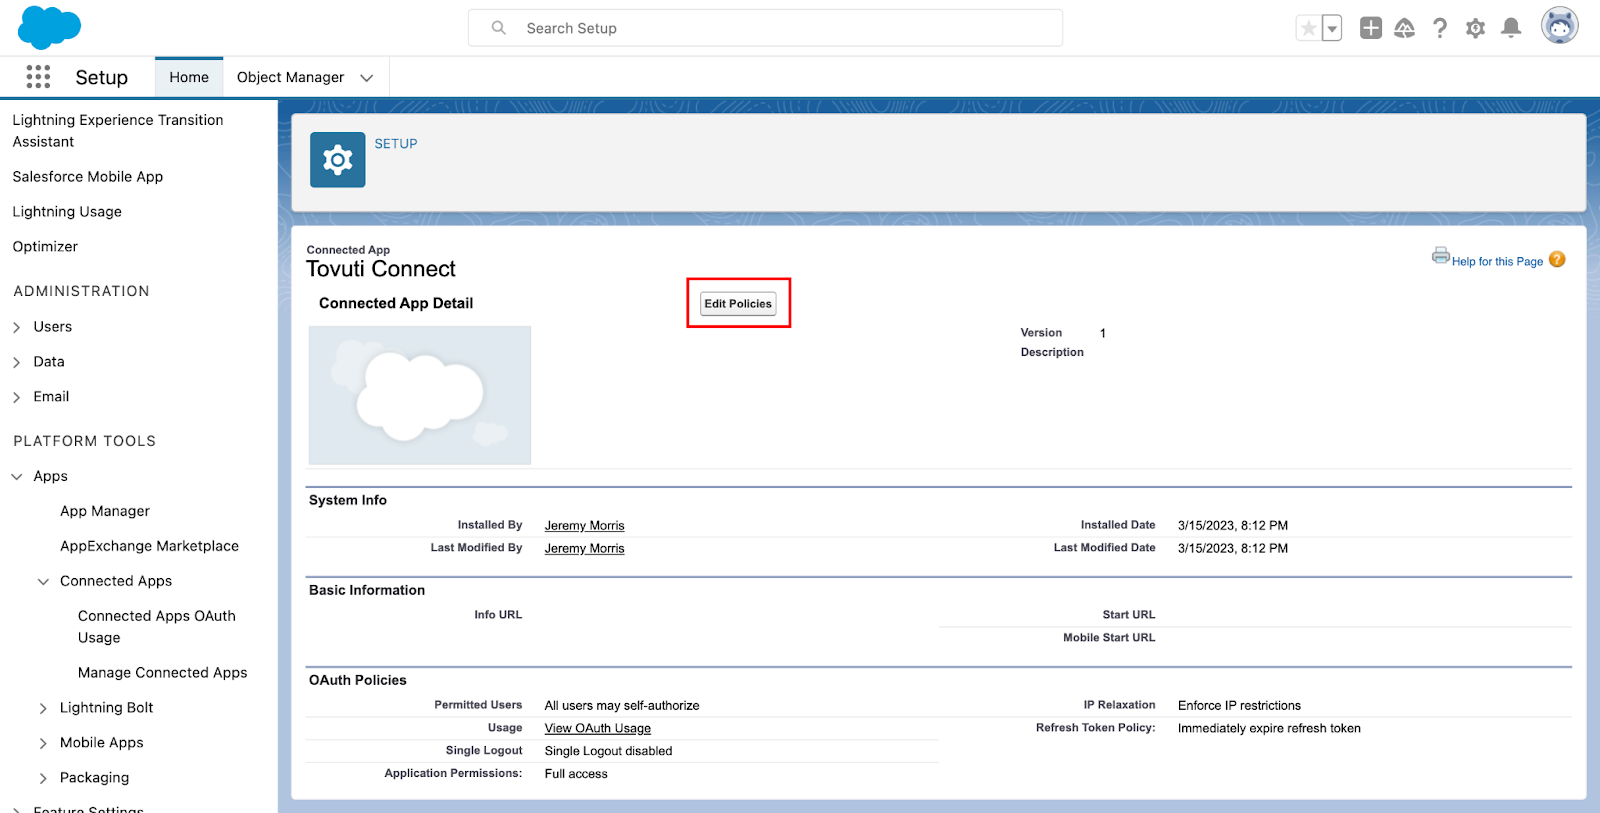Open the Setup gear menu in header
Viewport: 1600px width, 813px height.
tap(1475, 28)
